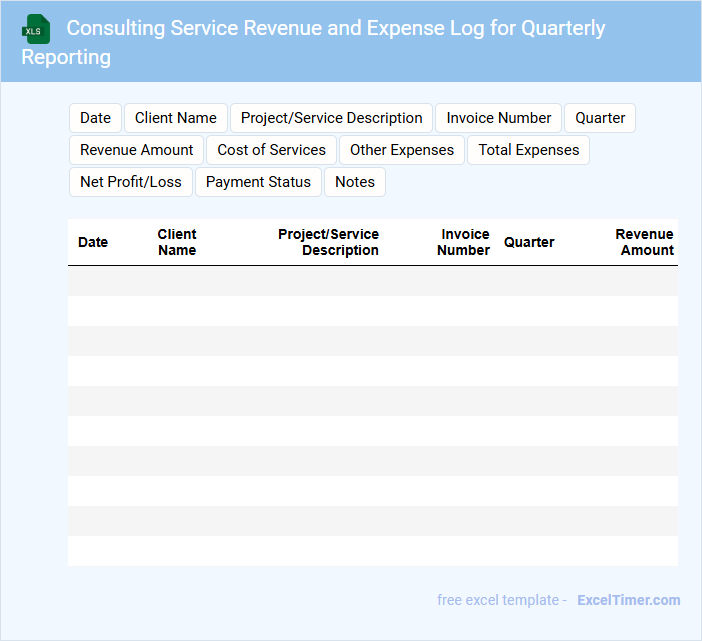Viewport: 702px width, 641px height.
Task: Click the Revenue Amount column header
Action: coord(645,242)
